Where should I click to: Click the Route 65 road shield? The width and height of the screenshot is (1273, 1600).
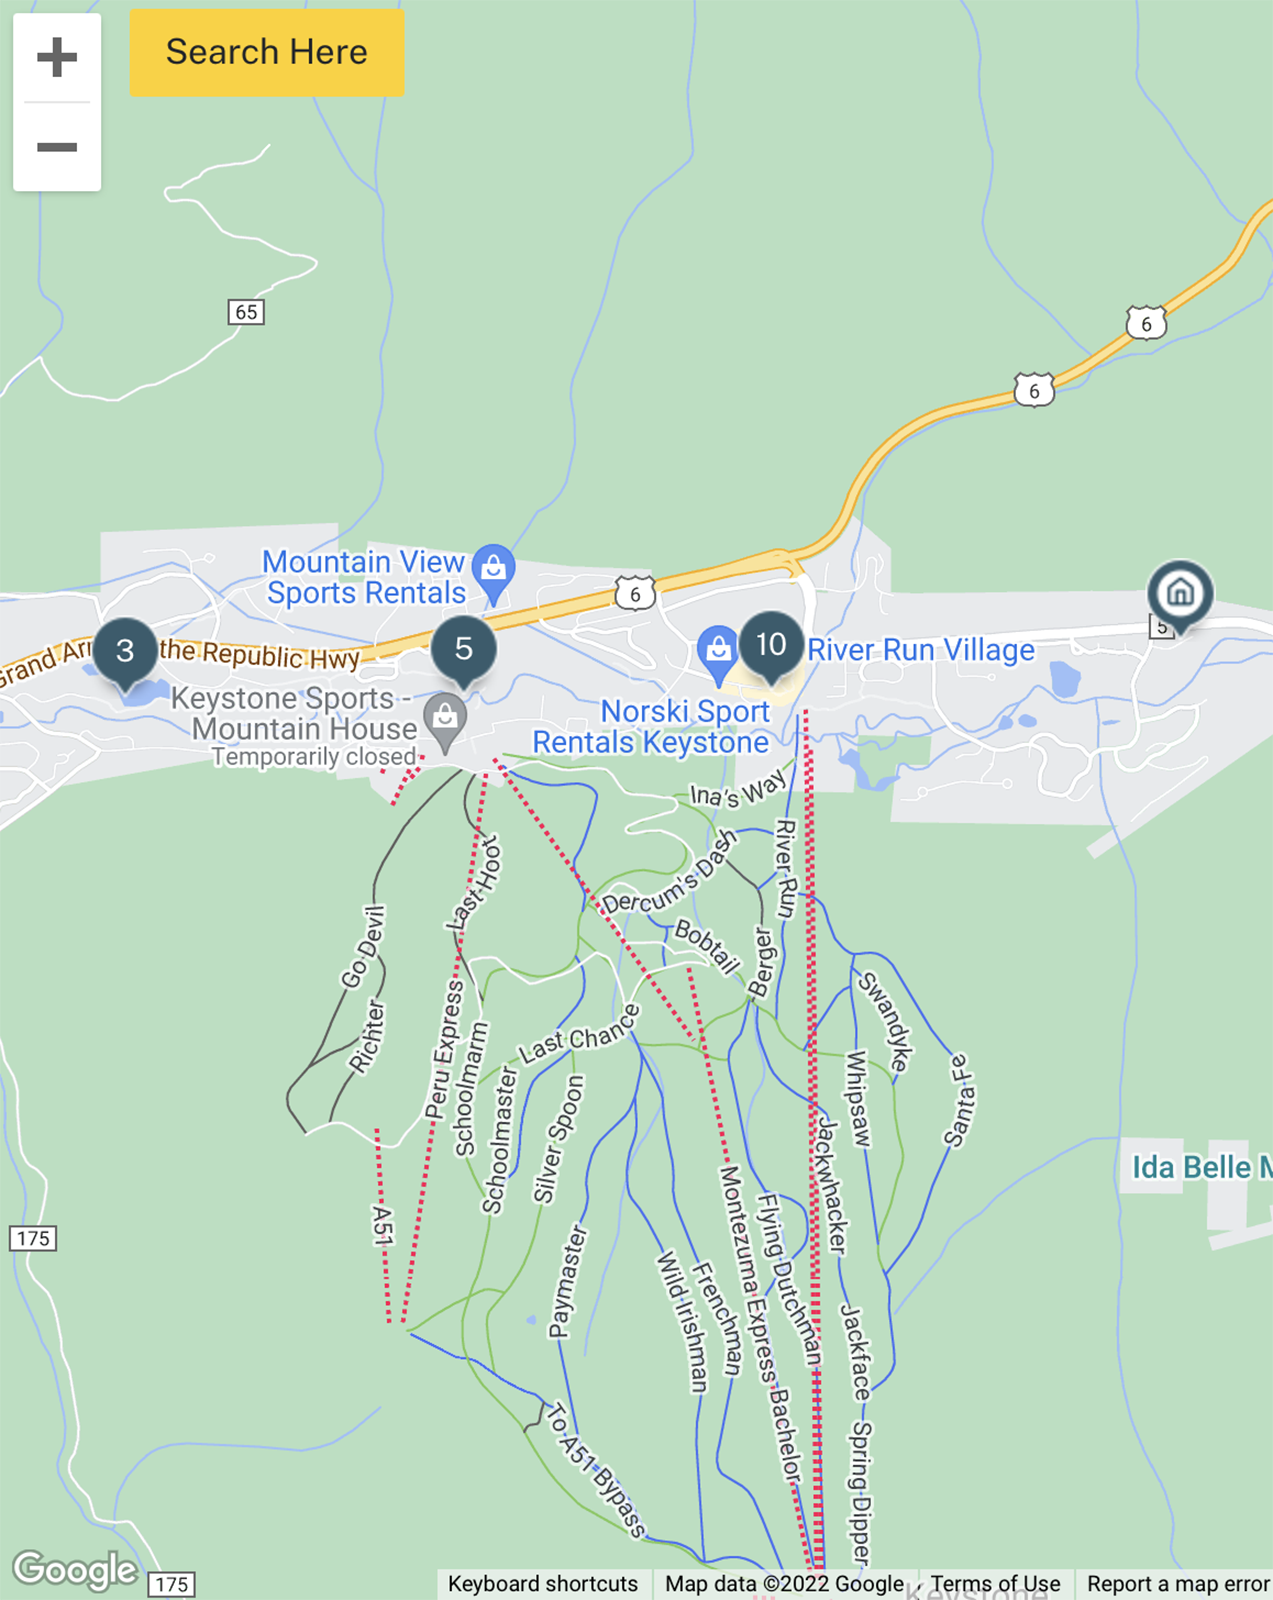tap(246, 312)
